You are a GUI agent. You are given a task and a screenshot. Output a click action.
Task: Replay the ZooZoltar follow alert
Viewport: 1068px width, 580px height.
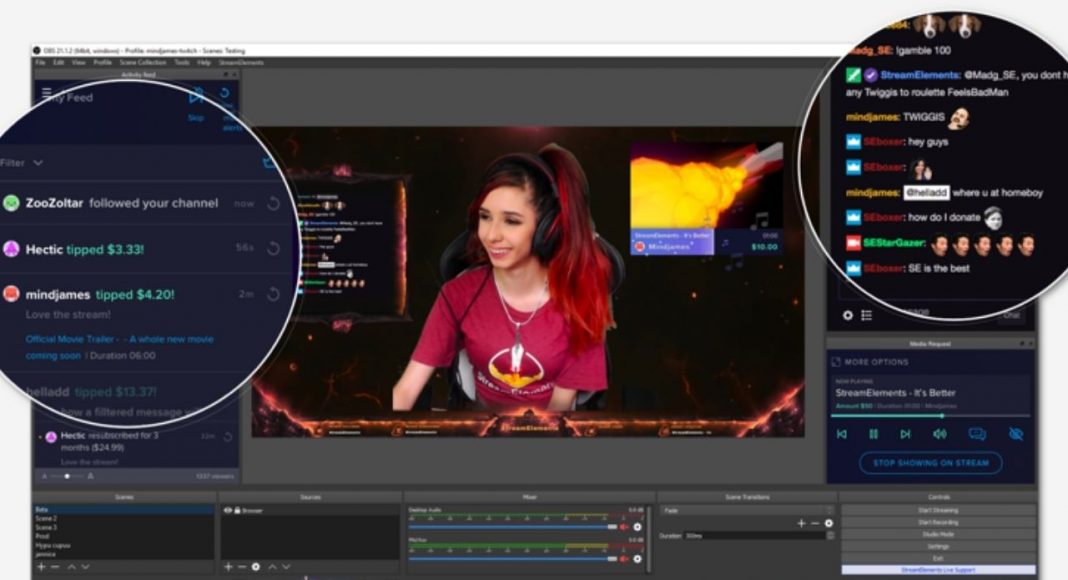pos(273,203)
